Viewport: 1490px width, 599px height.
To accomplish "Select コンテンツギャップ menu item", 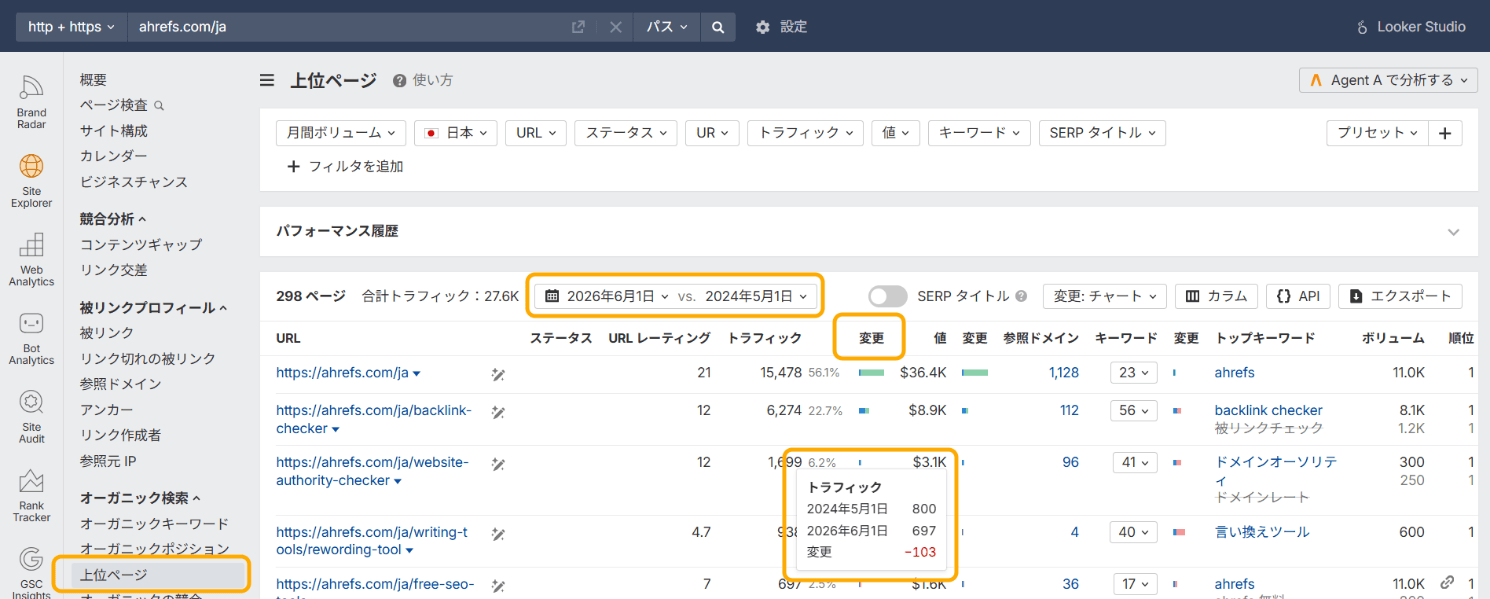I will 141,244.
